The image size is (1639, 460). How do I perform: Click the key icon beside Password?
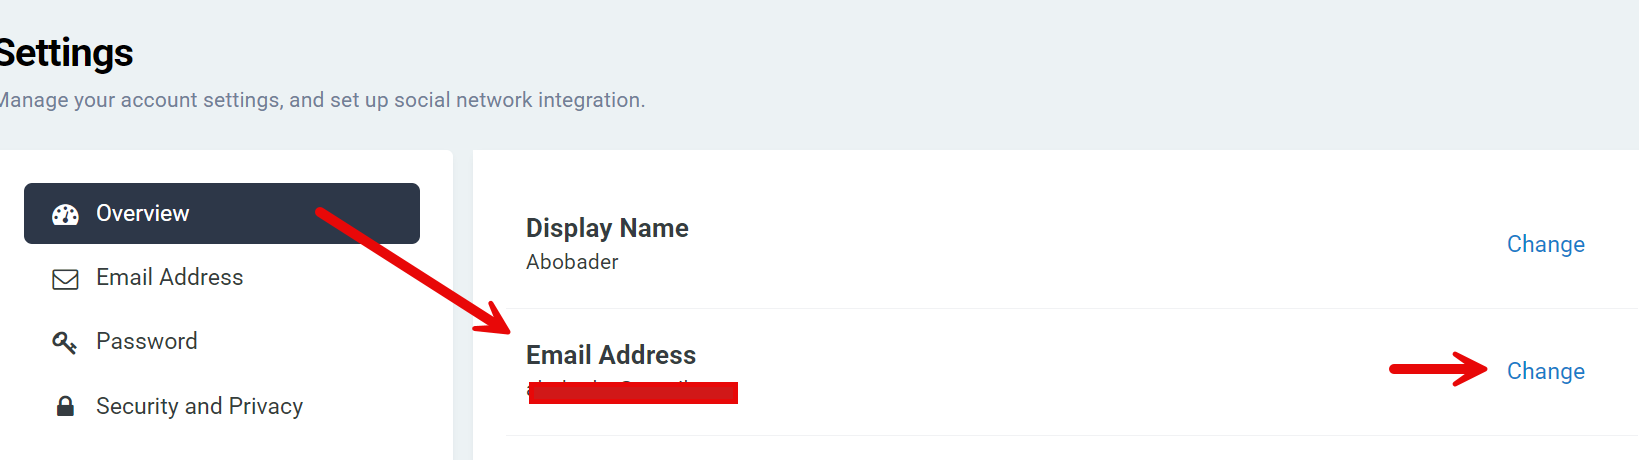pos(64,343)
